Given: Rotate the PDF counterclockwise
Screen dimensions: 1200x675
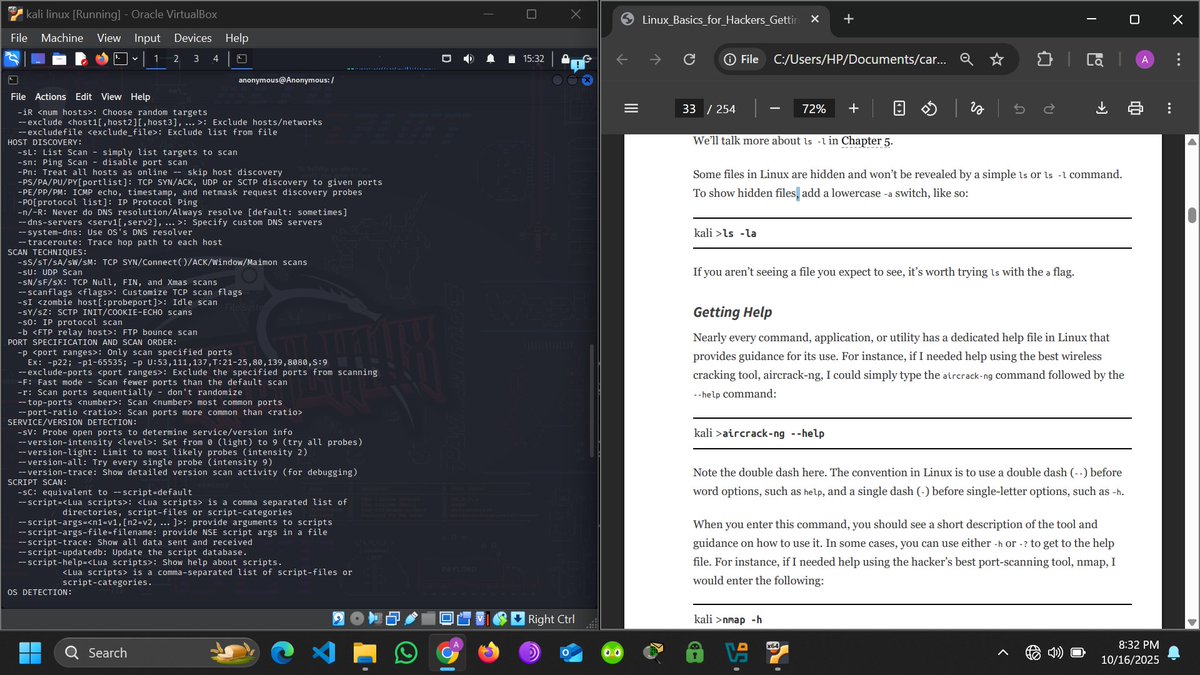Looking at the screenshot, I should [x=928, y=108].
